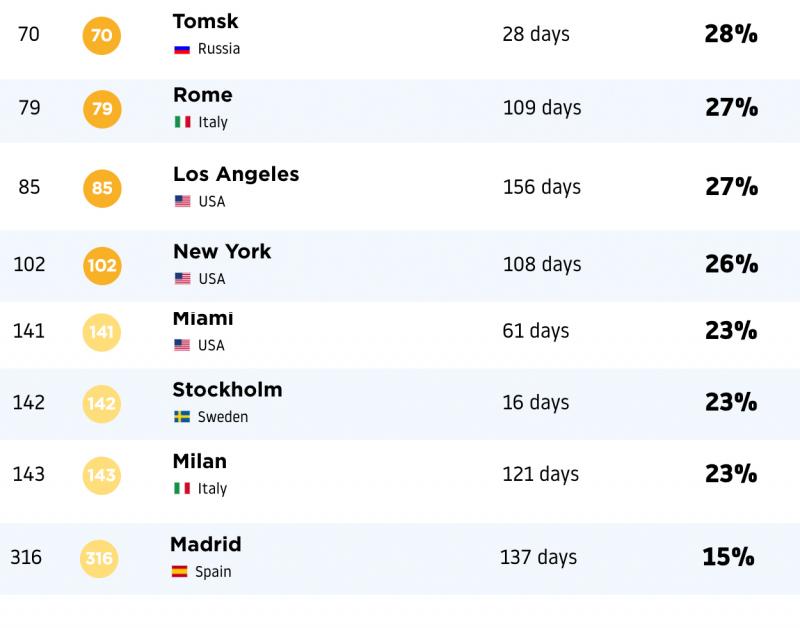
Task: Select the 142 rank badge
Action: pyautogui.click(x=102, y=404)
